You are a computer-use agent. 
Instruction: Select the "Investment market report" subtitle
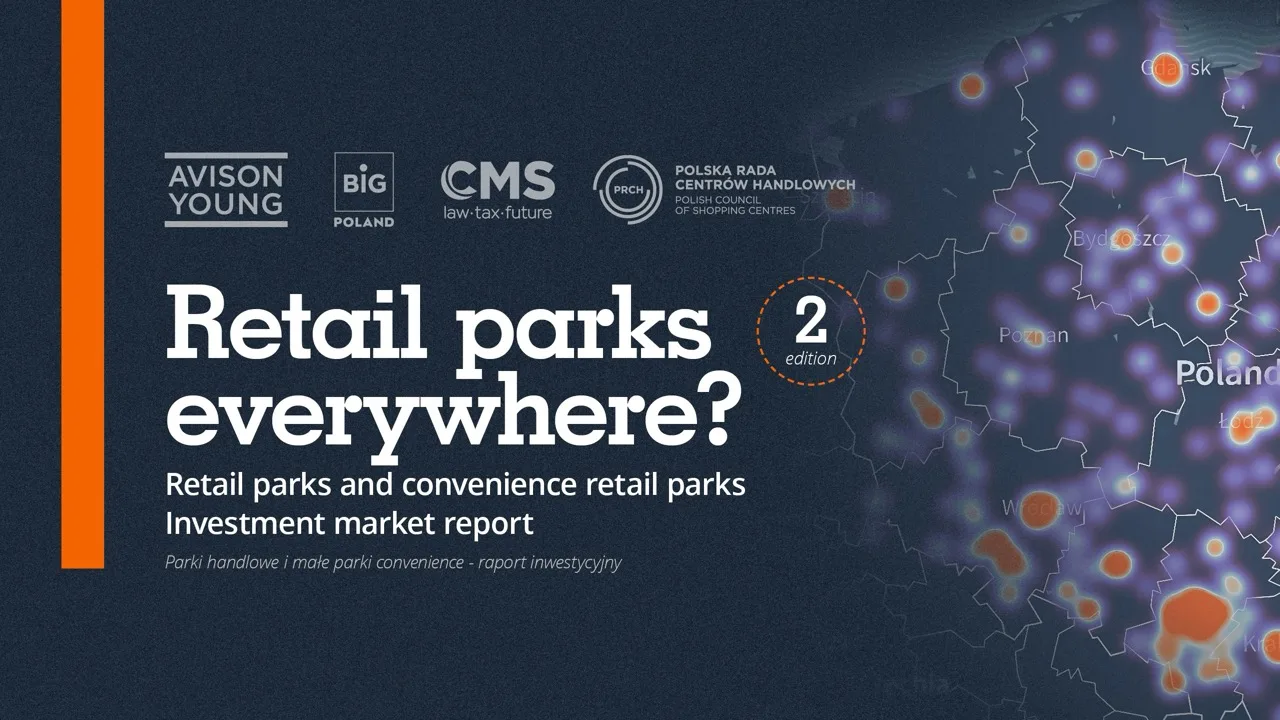coord(349,523)
